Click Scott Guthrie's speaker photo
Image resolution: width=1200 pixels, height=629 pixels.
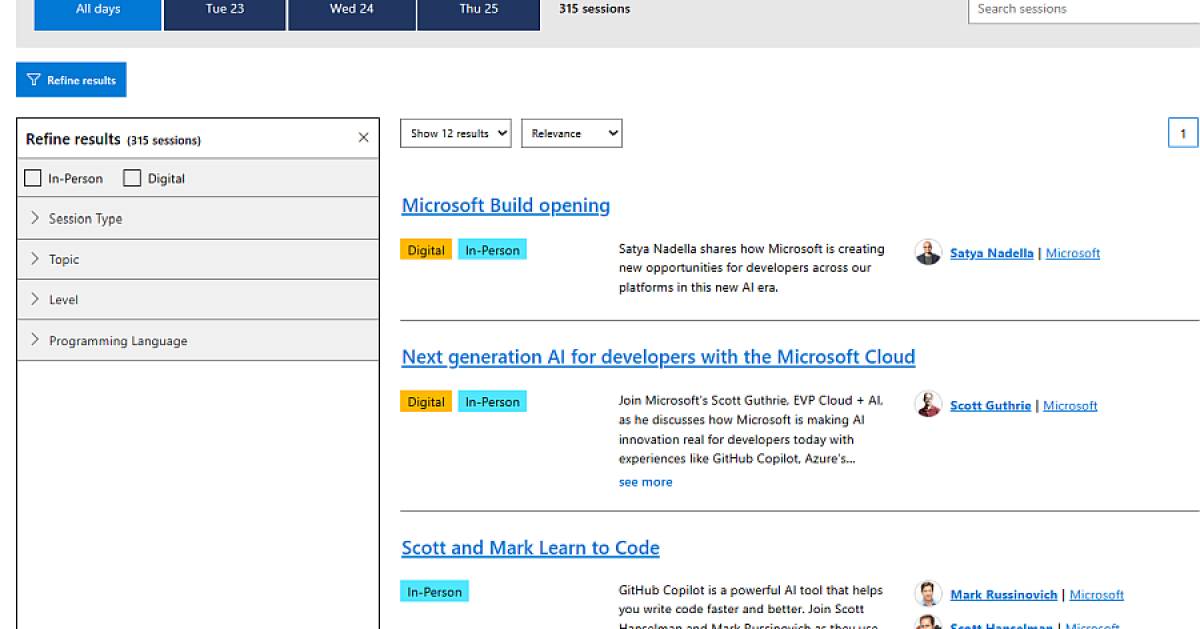pos(928,405)
